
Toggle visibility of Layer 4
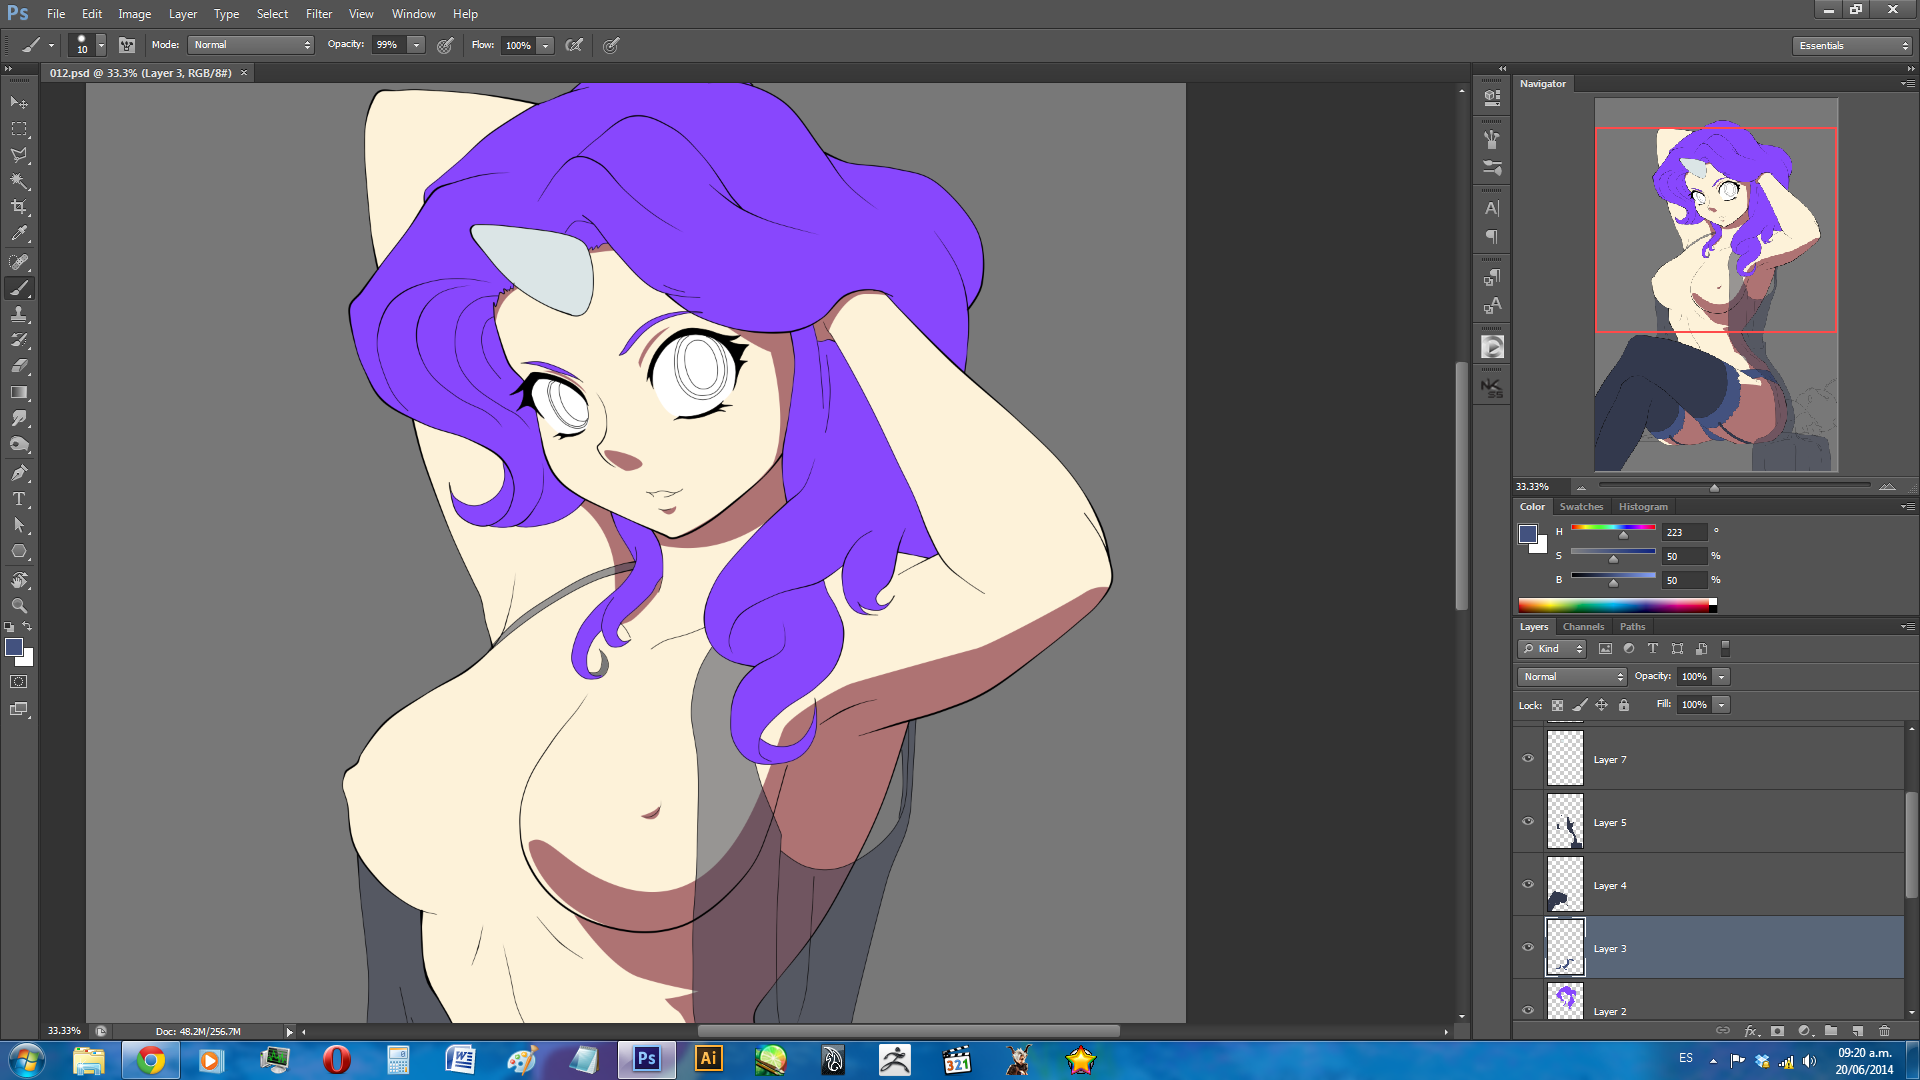[1528, 884]
